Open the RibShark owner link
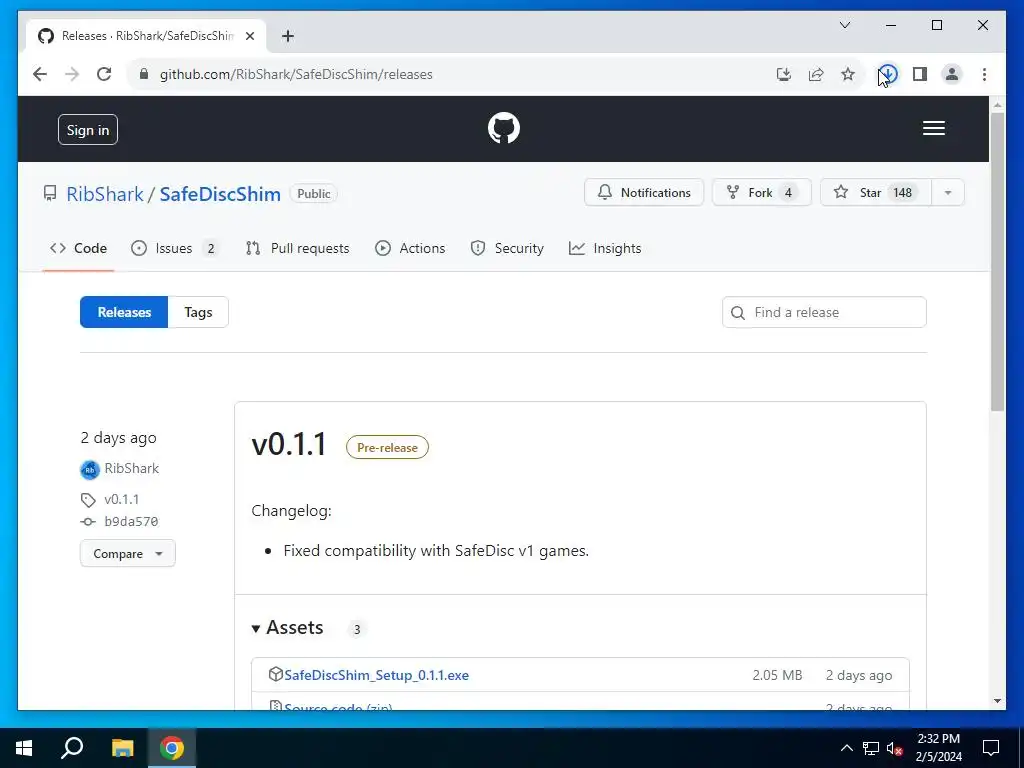This screenshot has width=1024, height=768. [105, 194]
